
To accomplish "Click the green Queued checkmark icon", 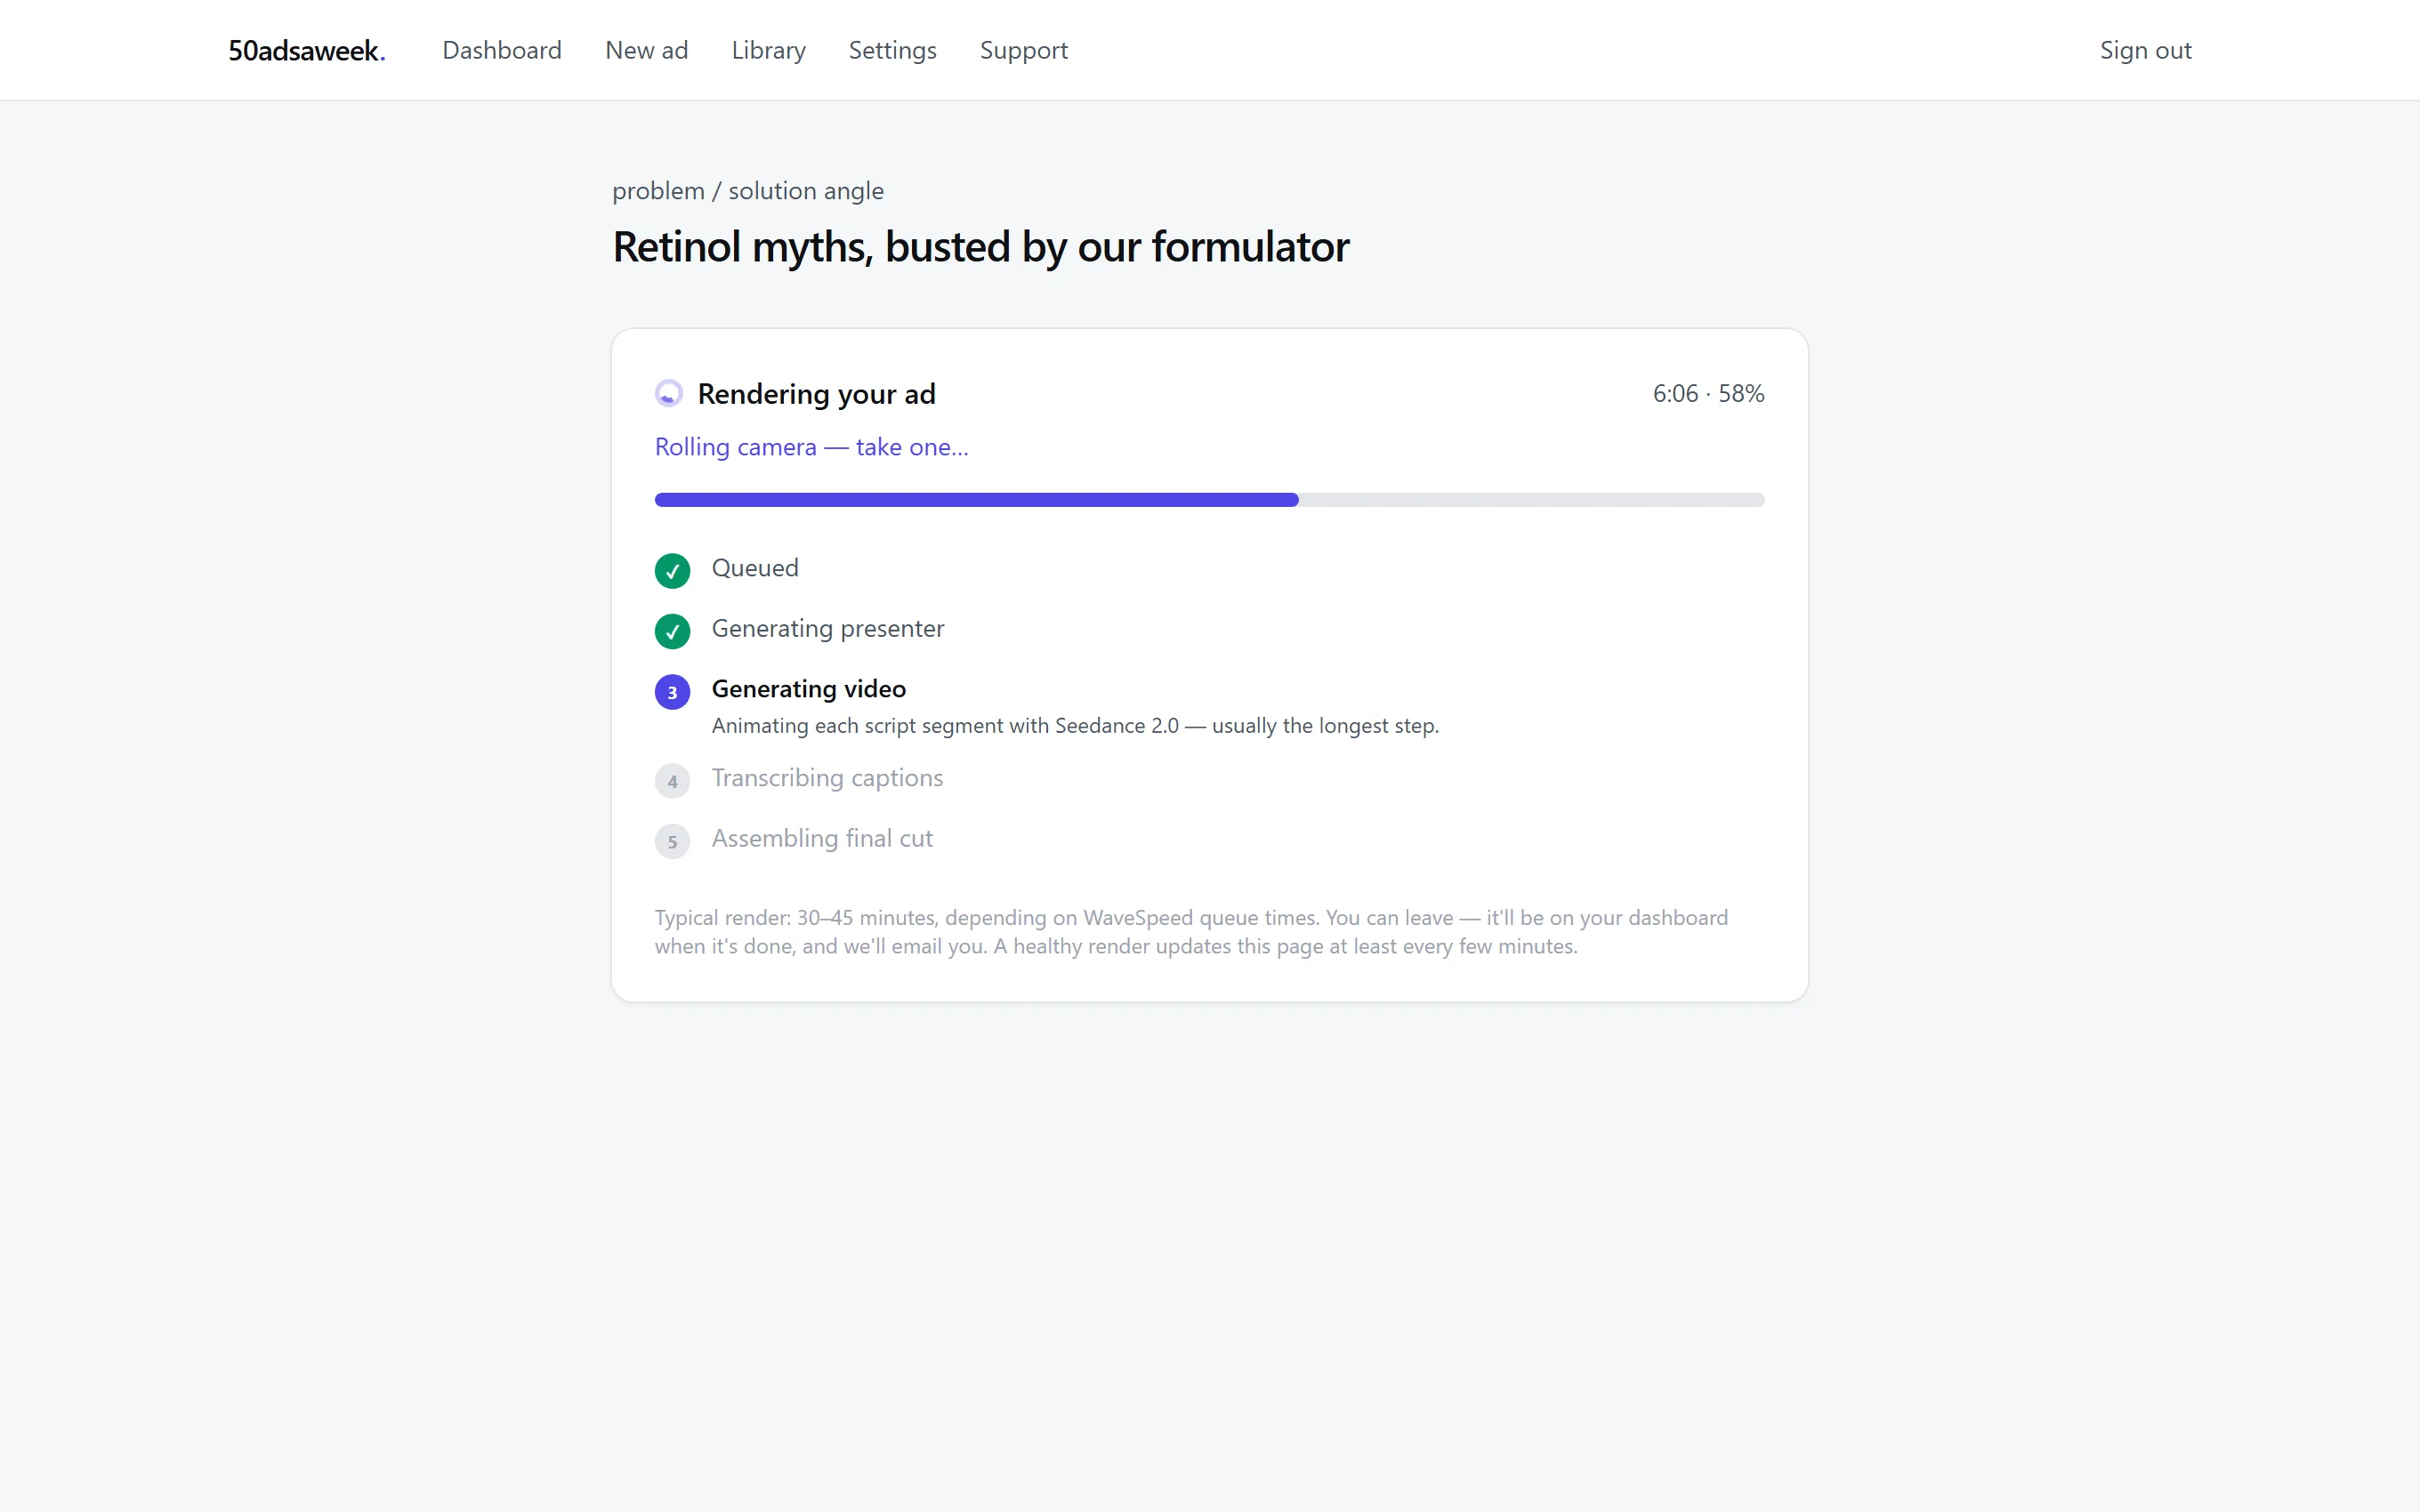I will [672, 571].
